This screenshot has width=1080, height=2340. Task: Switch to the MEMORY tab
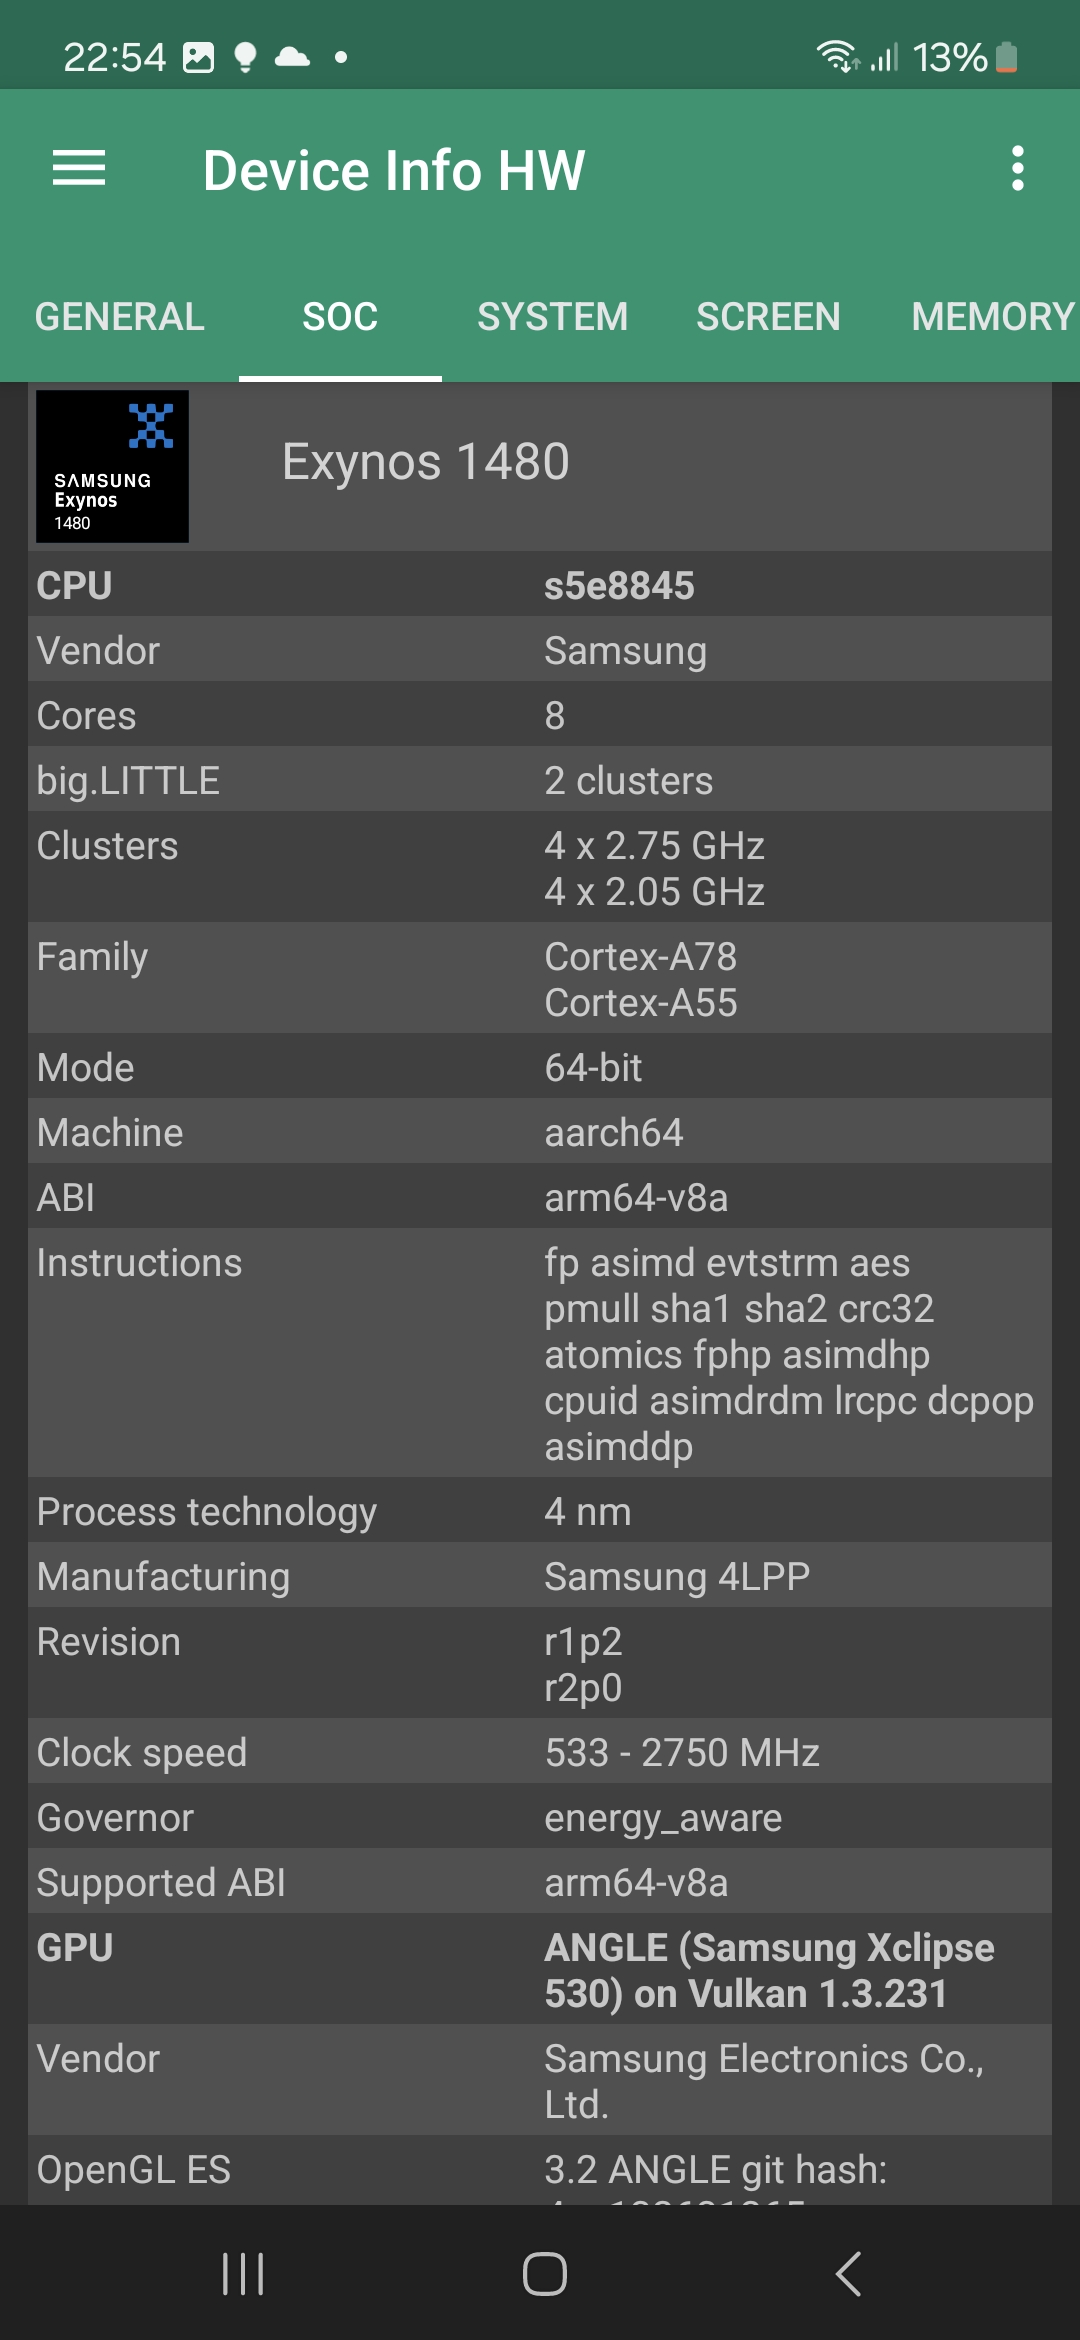(x=992, y=317)
